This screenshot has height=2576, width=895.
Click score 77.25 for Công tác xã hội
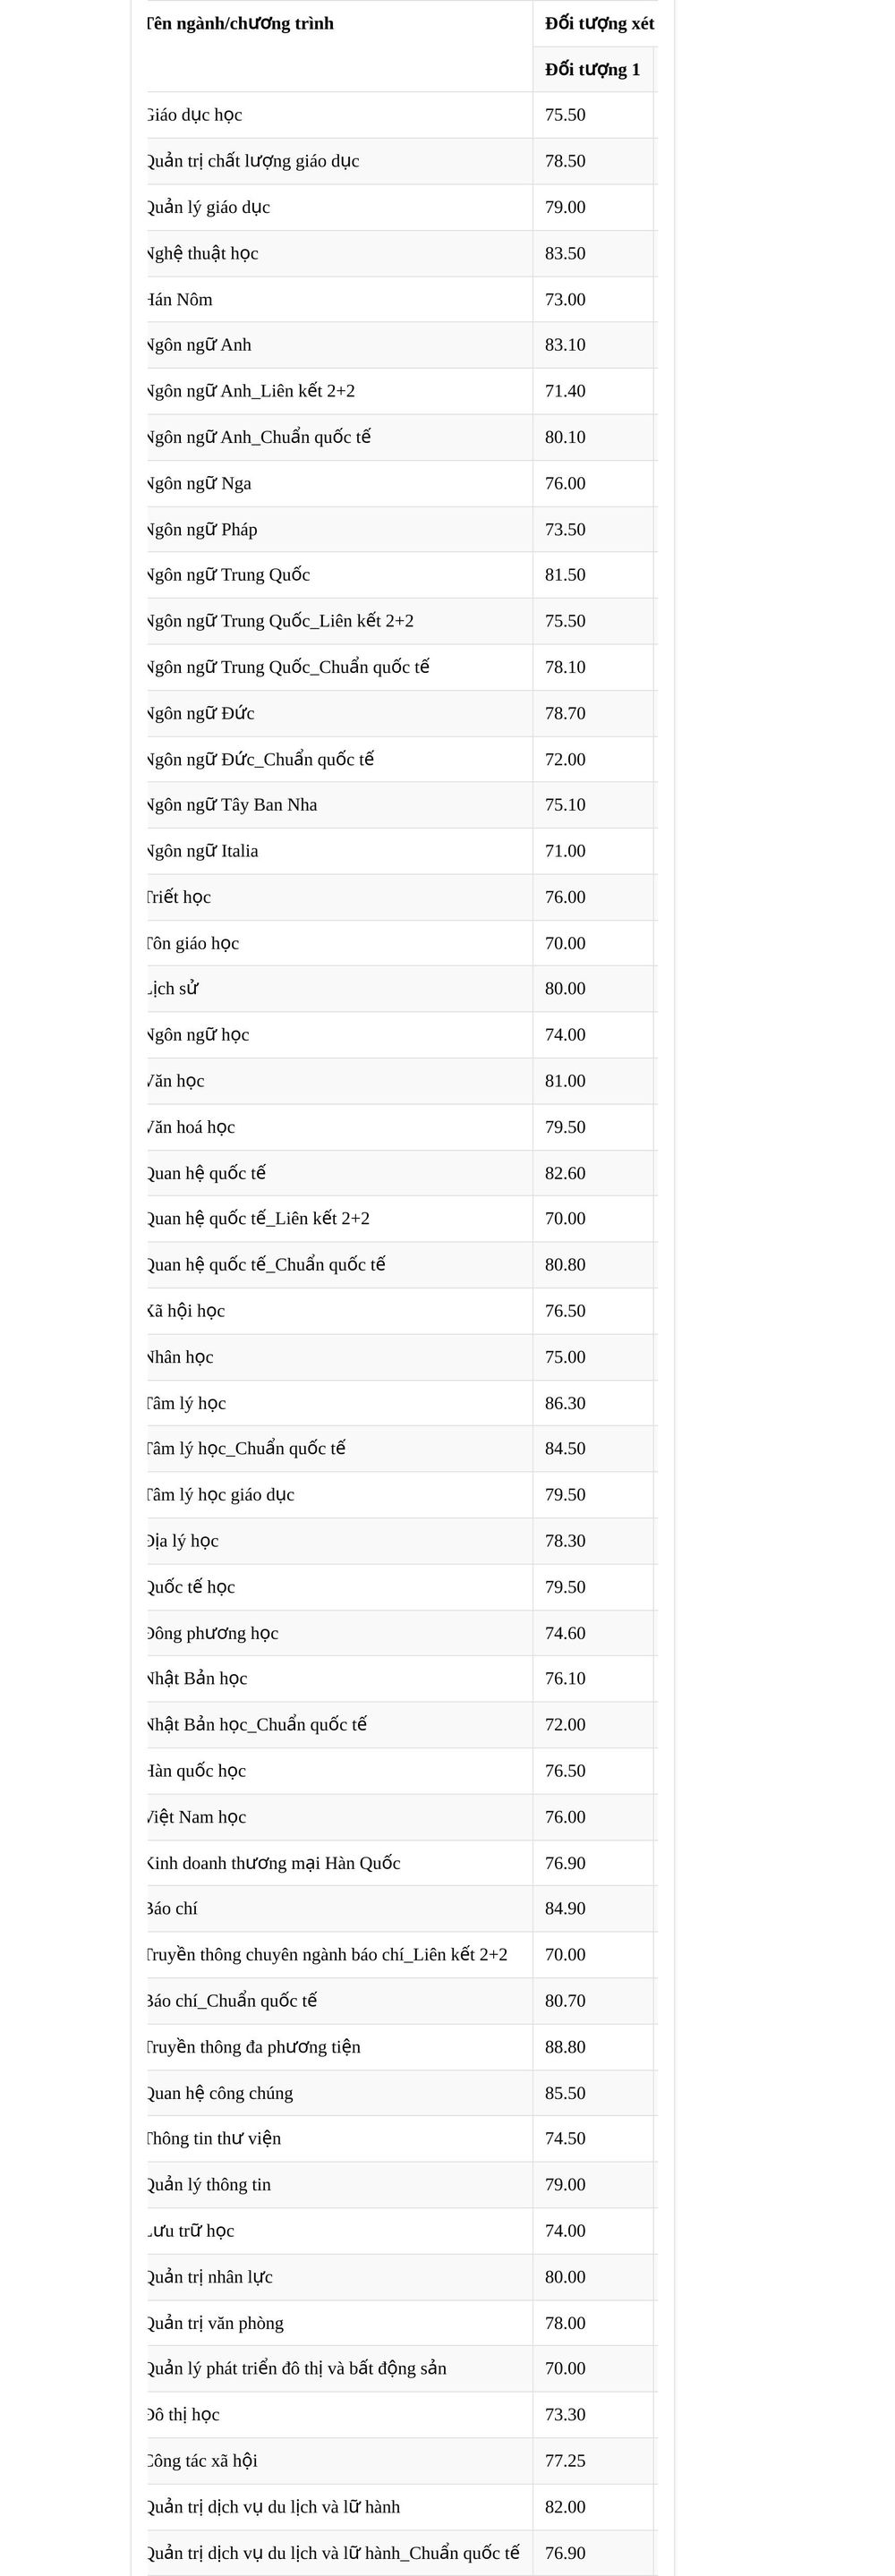565,2461
